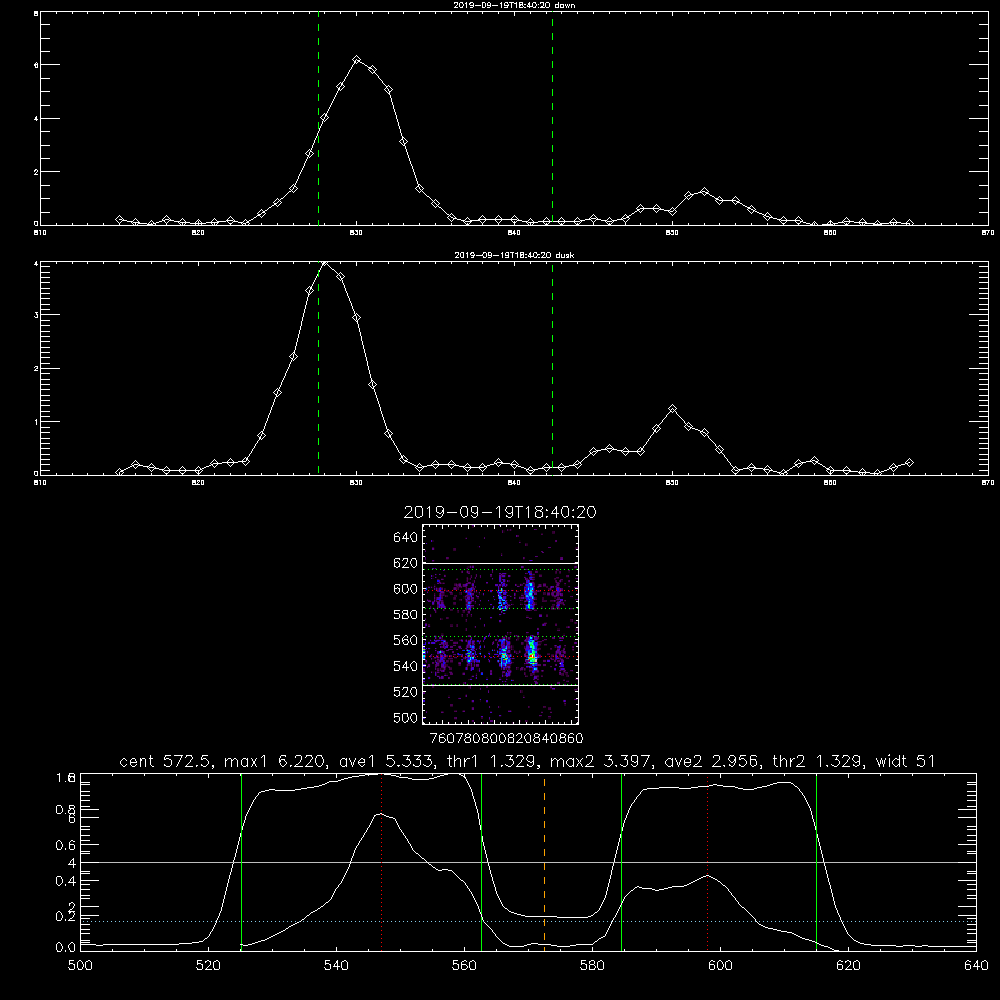Screen dimensions: 1000x1000
Task: Click the secondary peak near 852 on dawn plot
Action: [704, 191]
